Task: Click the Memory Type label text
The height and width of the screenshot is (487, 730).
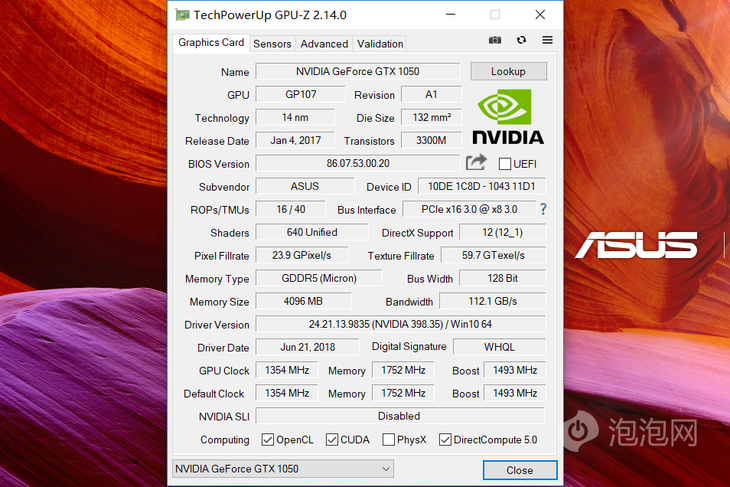Action: coord(217,279)
